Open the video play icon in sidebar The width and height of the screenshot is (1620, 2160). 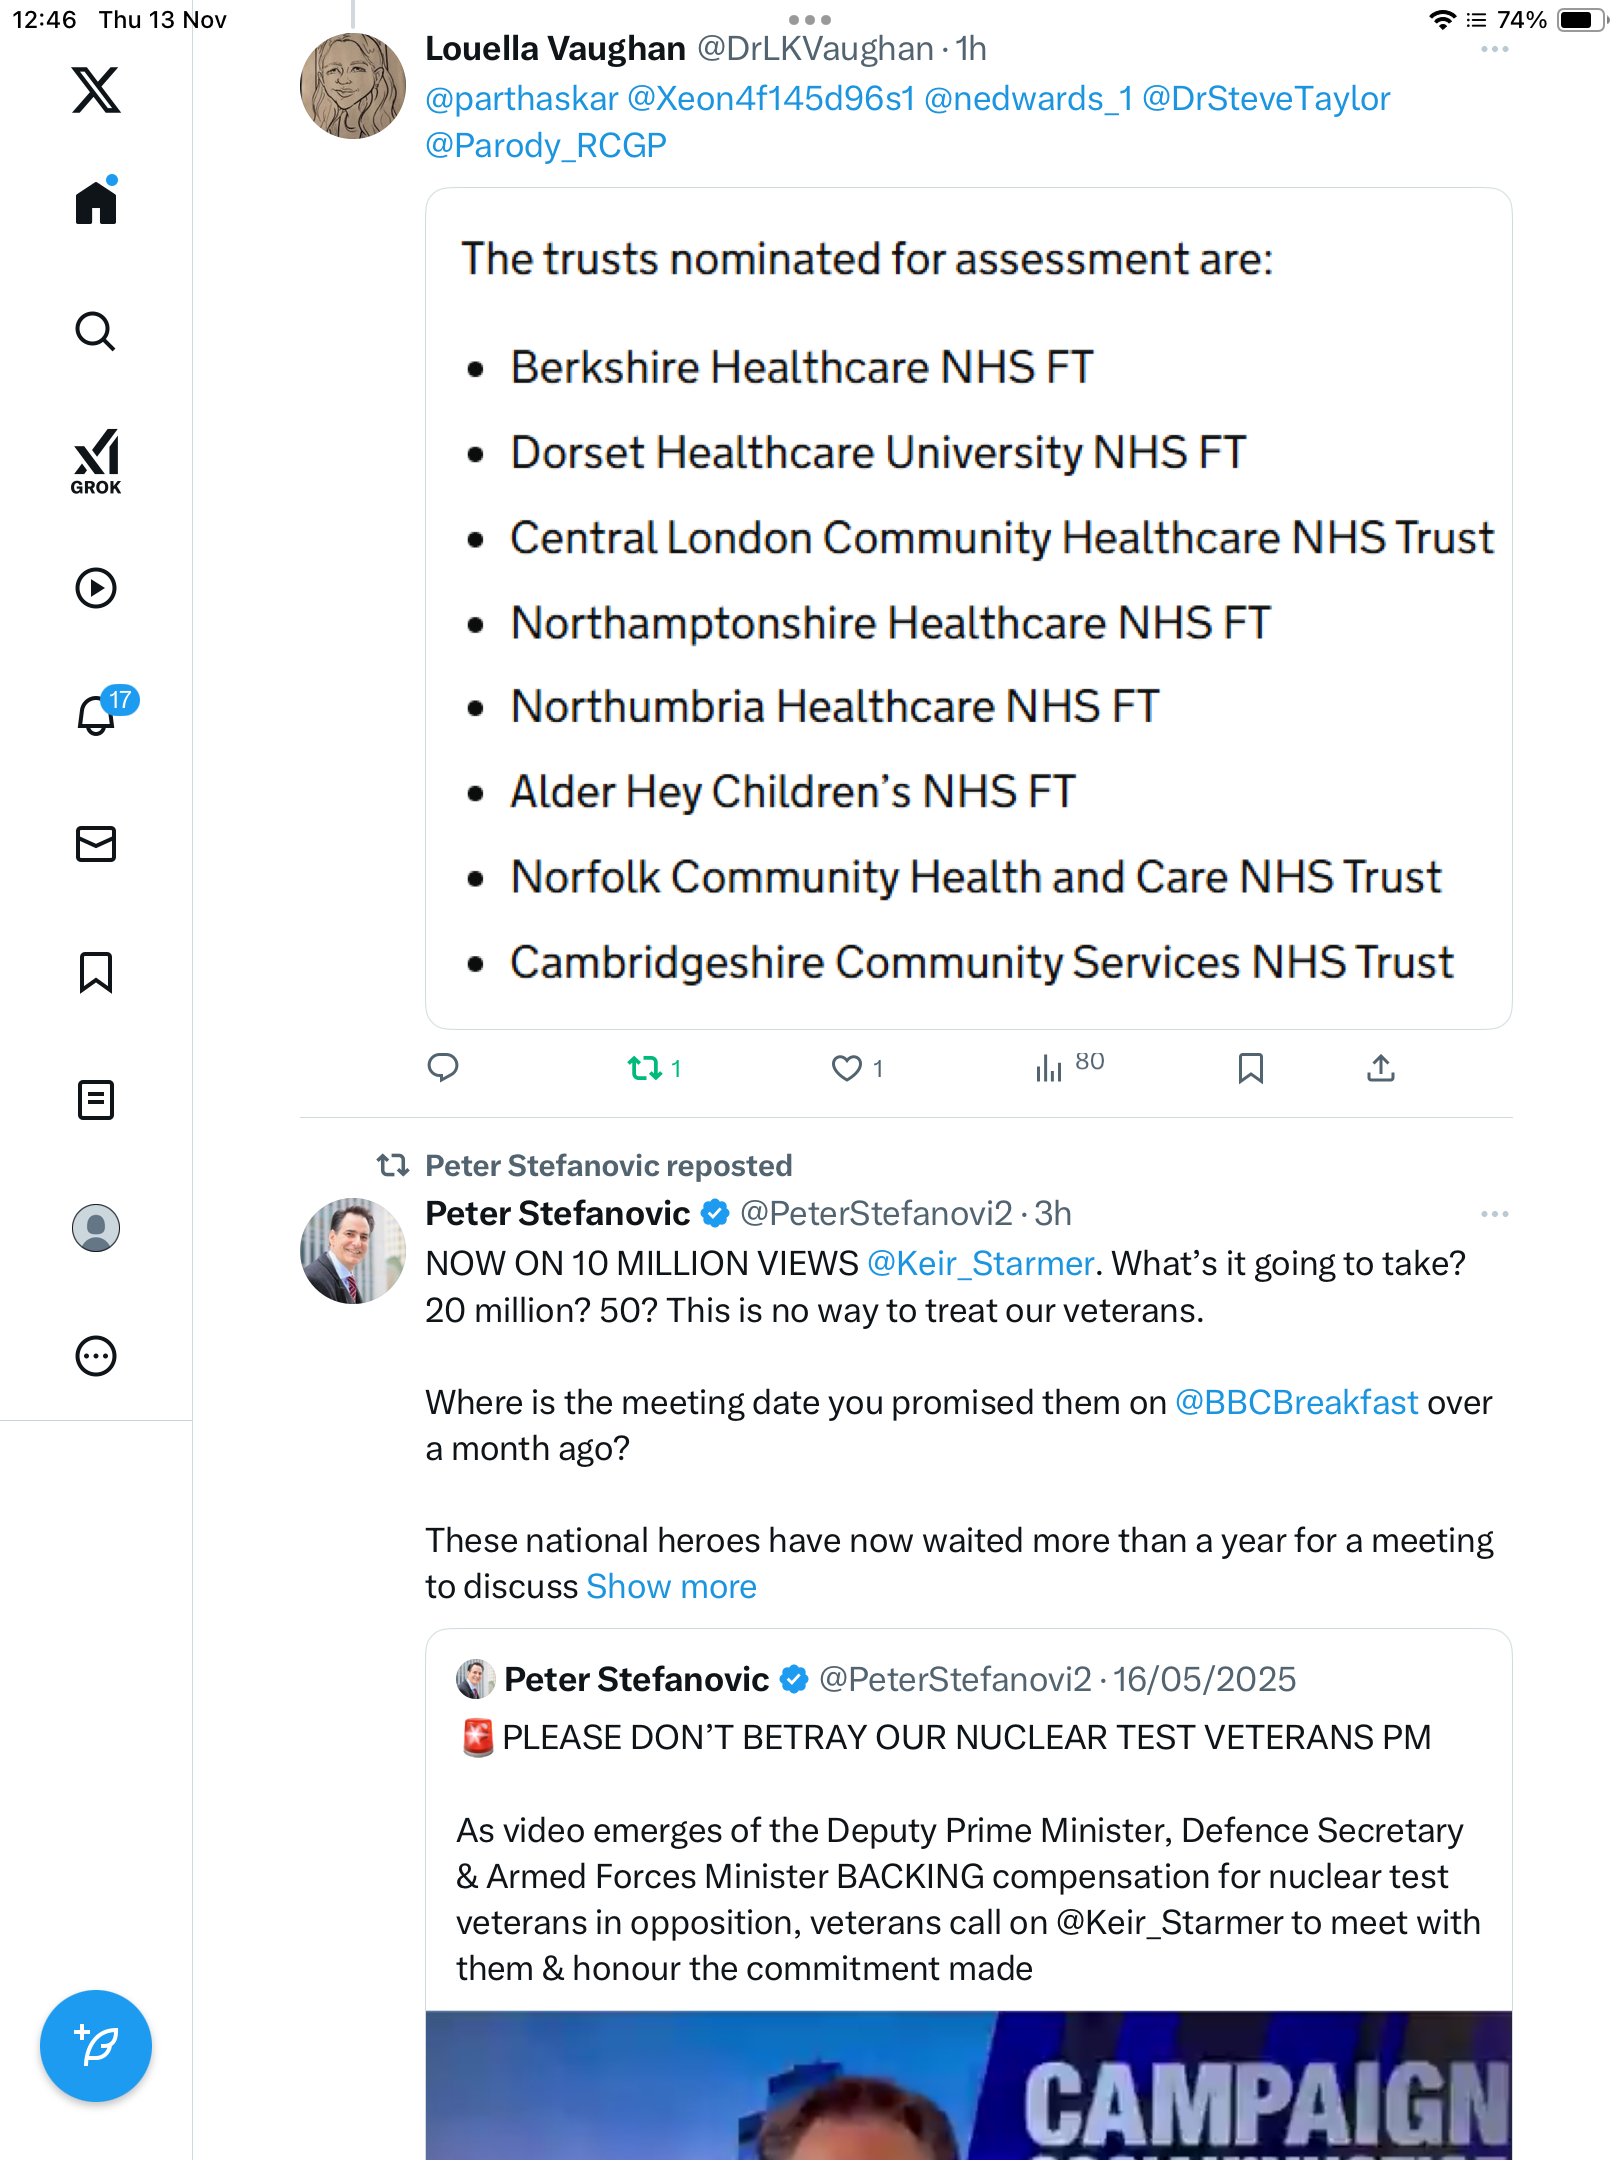(96, 588)
